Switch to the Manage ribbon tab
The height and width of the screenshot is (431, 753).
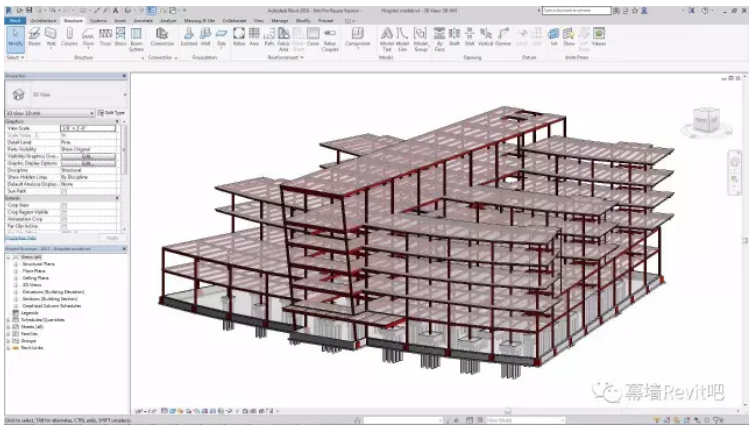279,21
